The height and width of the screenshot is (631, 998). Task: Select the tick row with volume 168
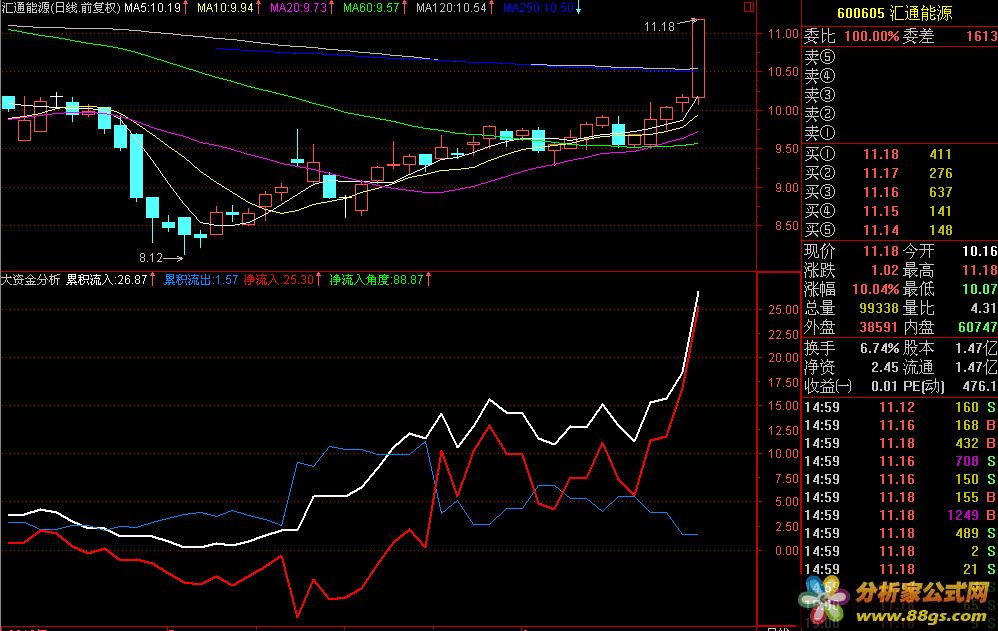[899, 425]
